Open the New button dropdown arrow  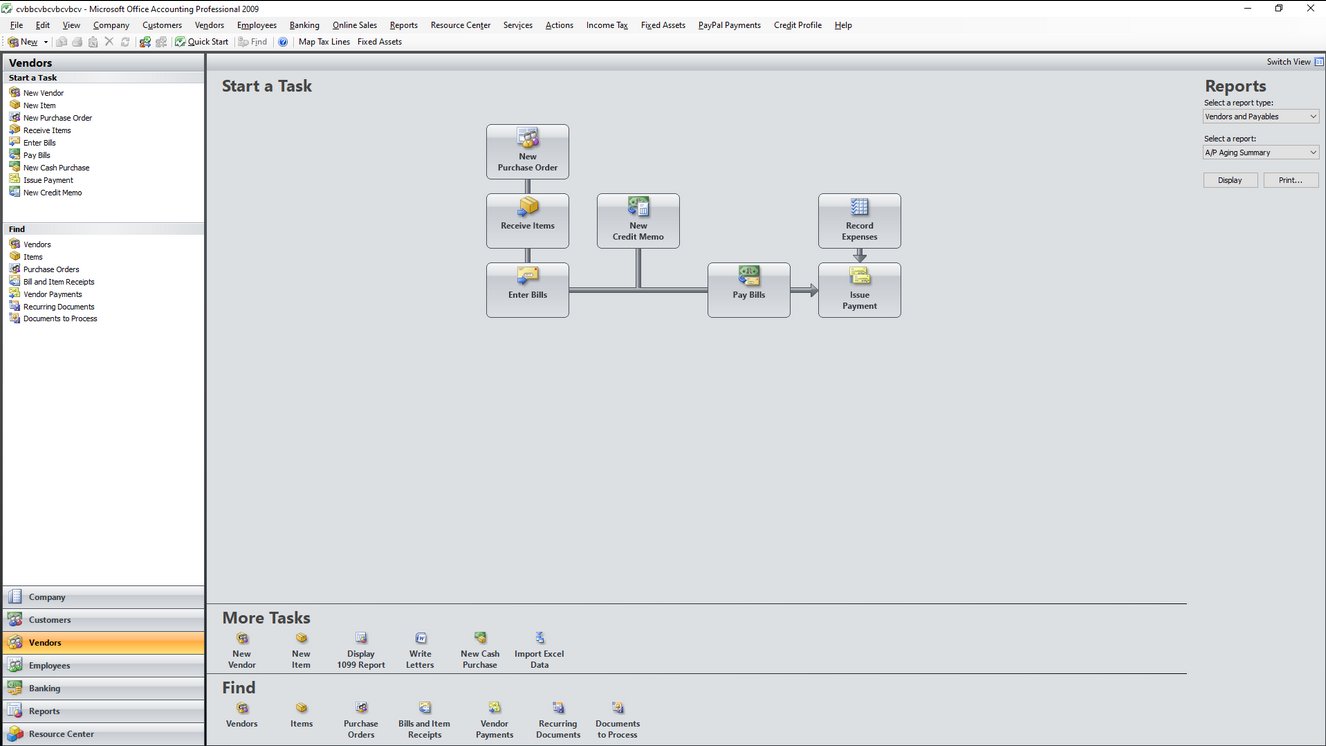tap(46, 42)
